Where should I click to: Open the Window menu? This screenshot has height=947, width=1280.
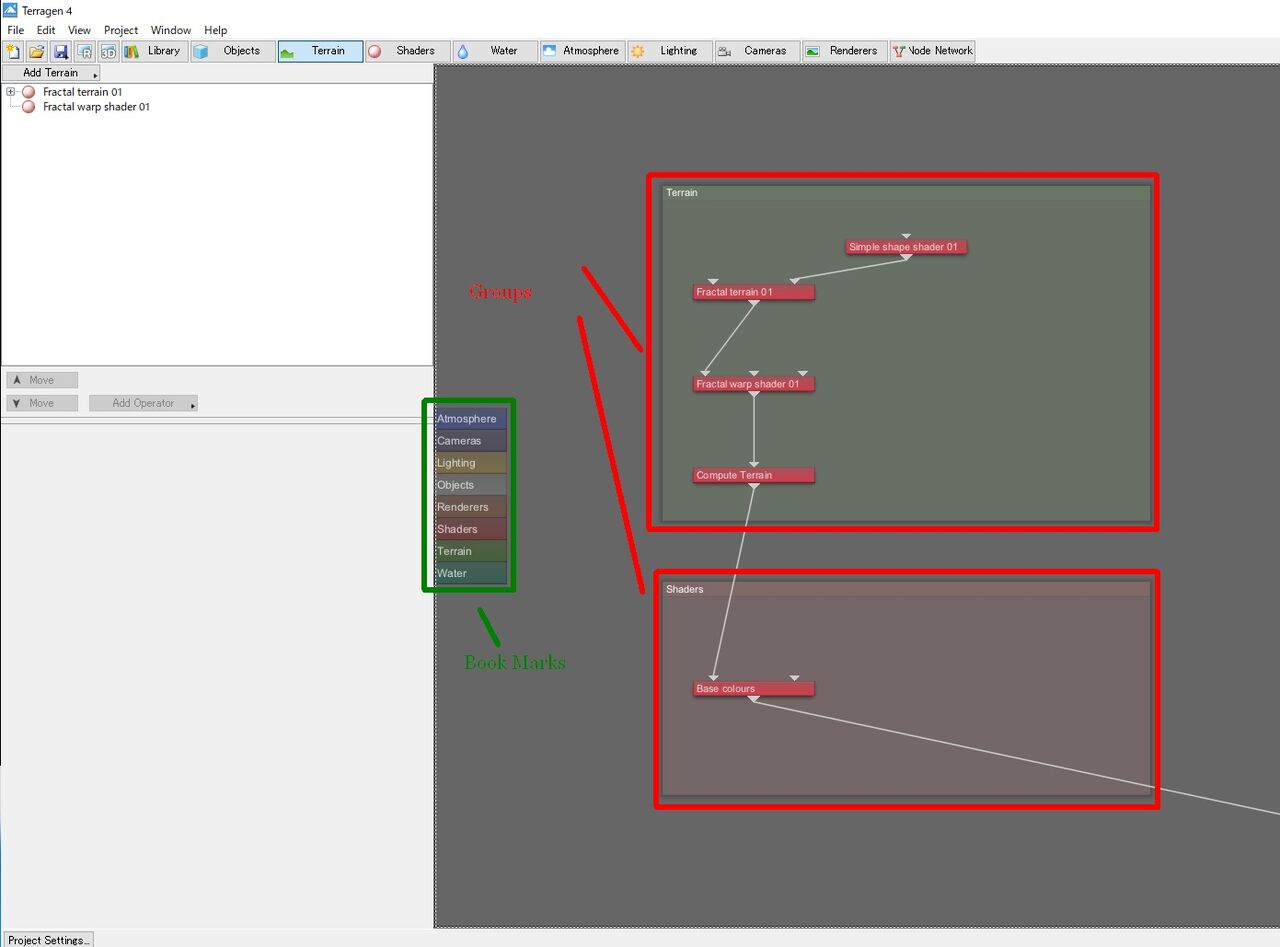171,30
